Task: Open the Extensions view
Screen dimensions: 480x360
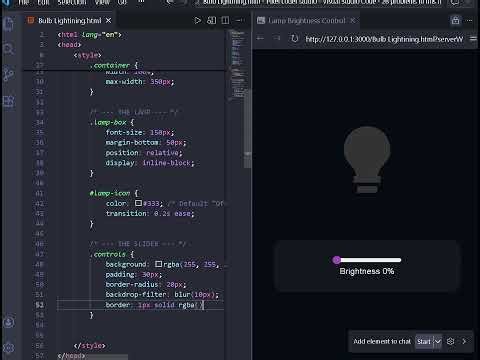Action: pos(9,101)
